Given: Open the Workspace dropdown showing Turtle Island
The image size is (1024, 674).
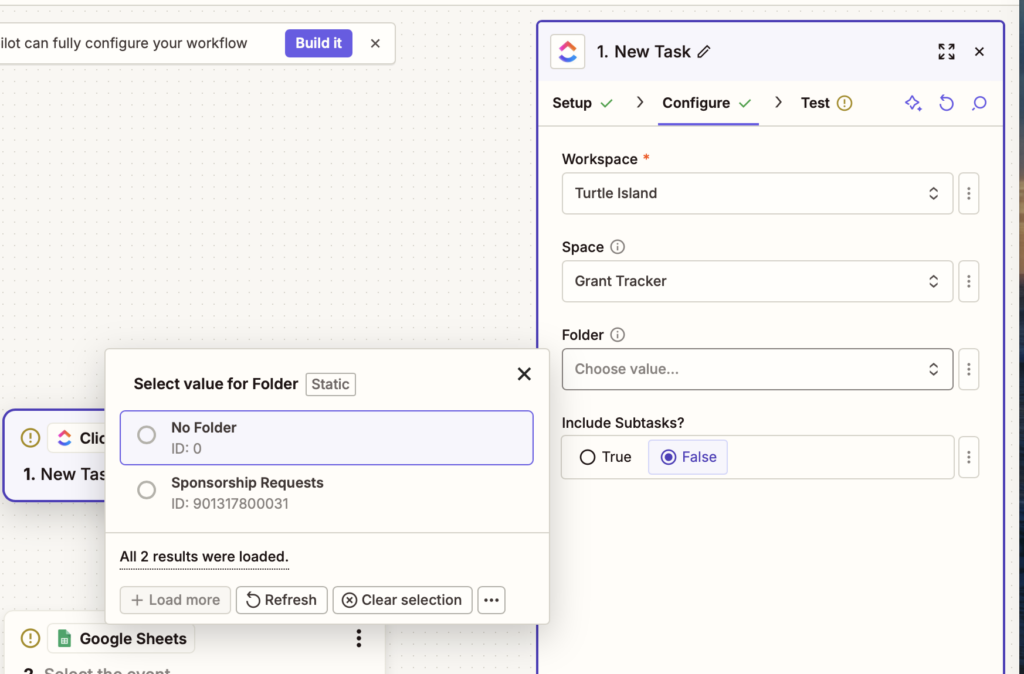Looking at the screenshot, I should (757, 193).
